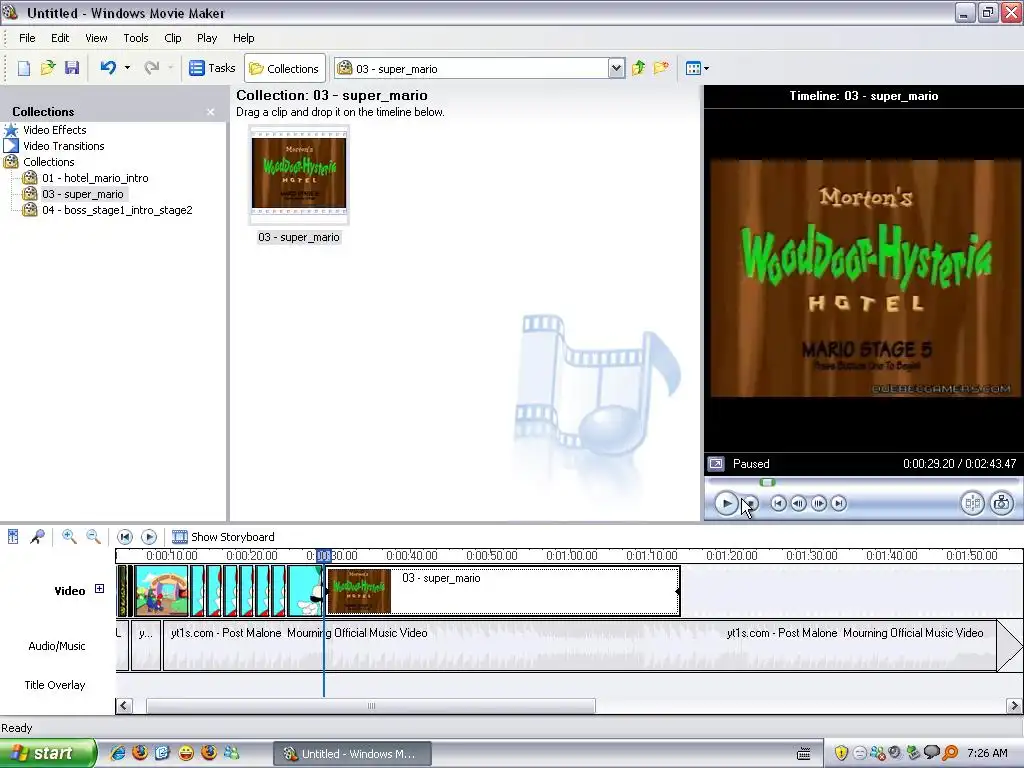
Task: Select the Collections root node
Action: pyautogui.click(x=49, y=162)
